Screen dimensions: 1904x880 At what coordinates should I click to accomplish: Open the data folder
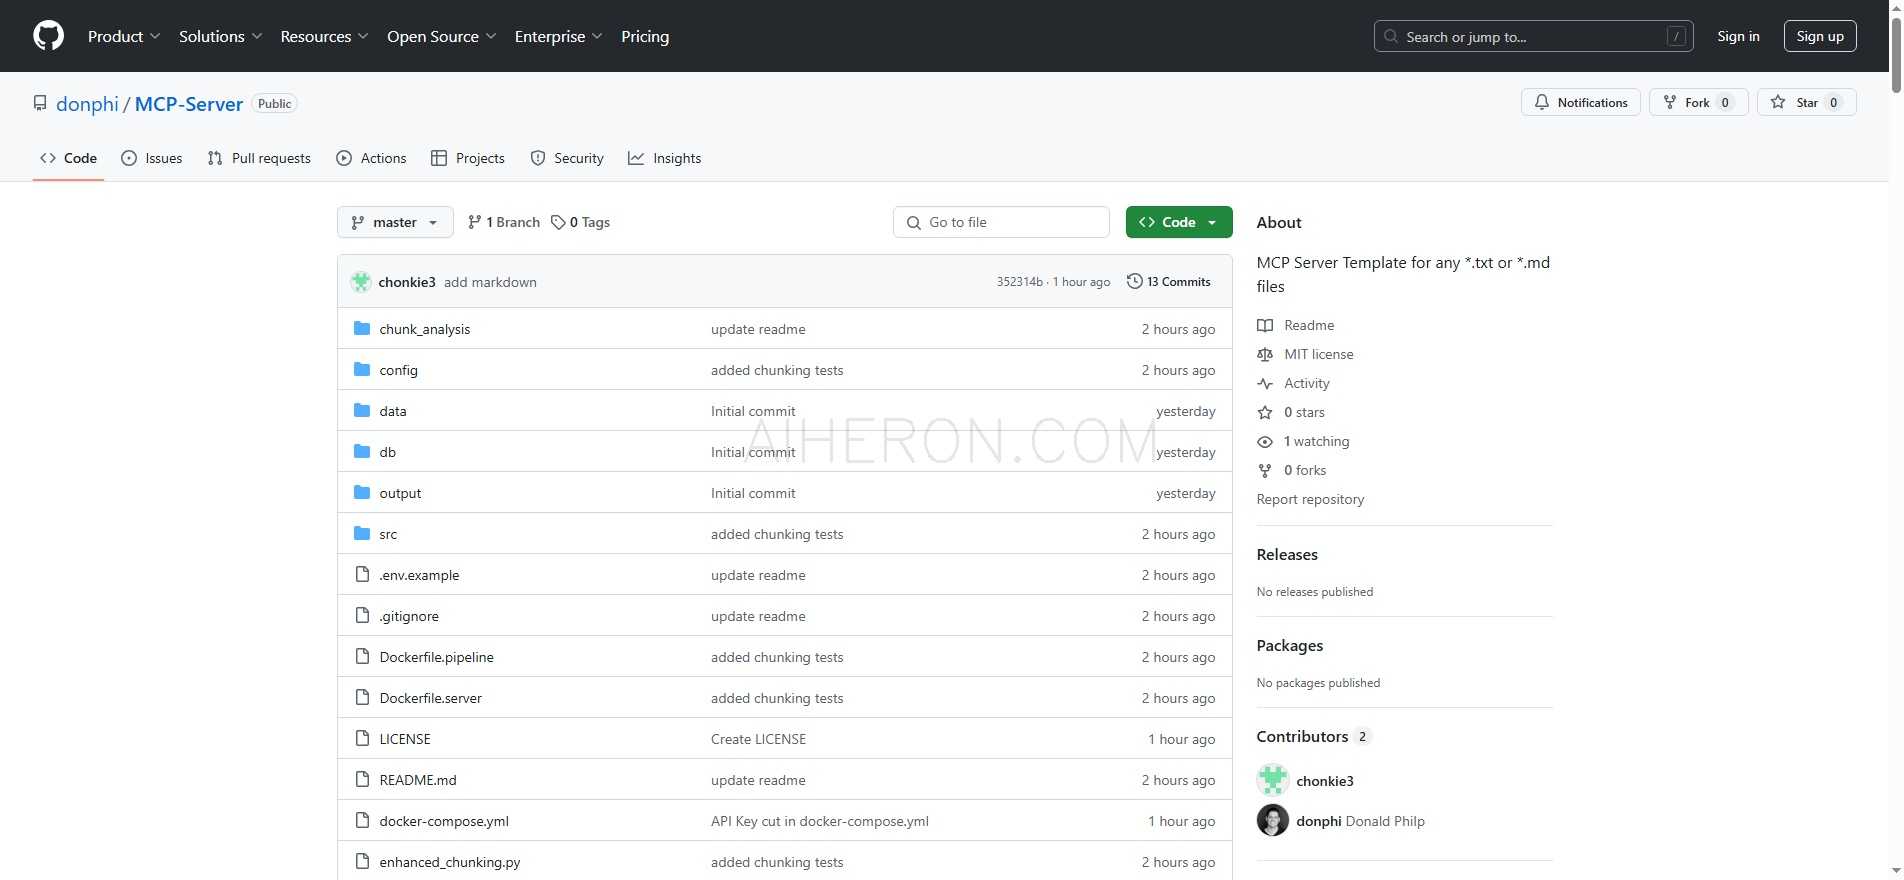393,411
